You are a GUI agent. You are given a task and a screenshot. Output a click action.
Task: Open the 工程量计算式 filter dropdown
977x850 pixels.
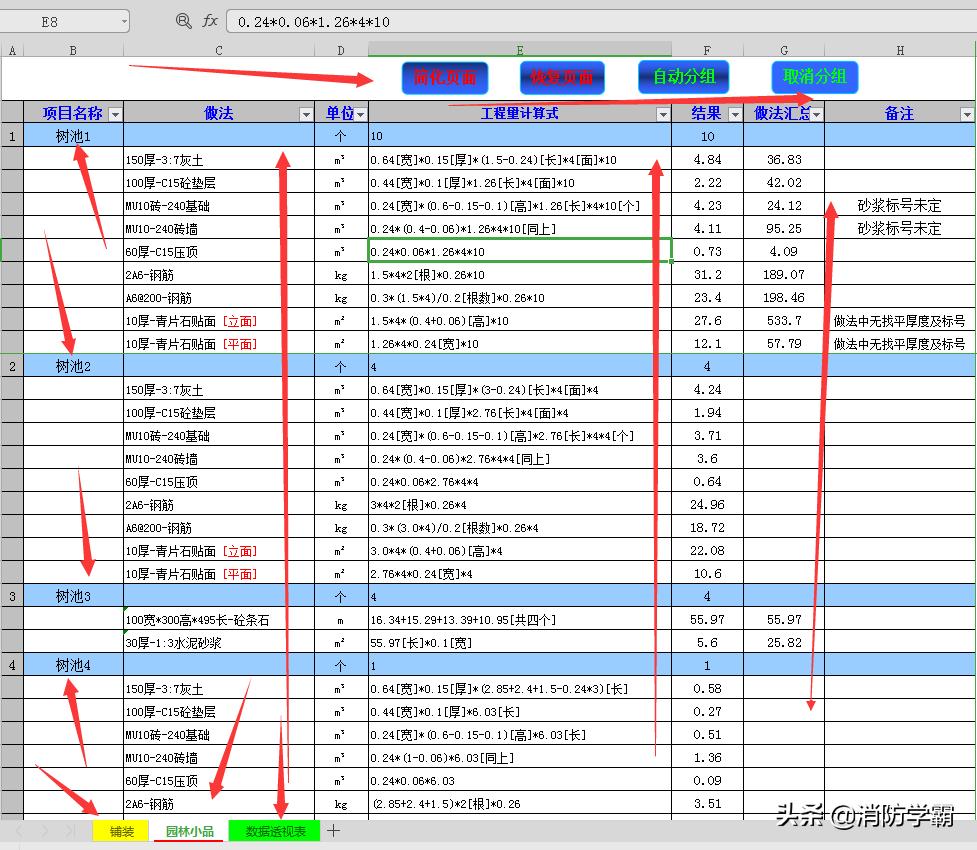tap(663, 113)
